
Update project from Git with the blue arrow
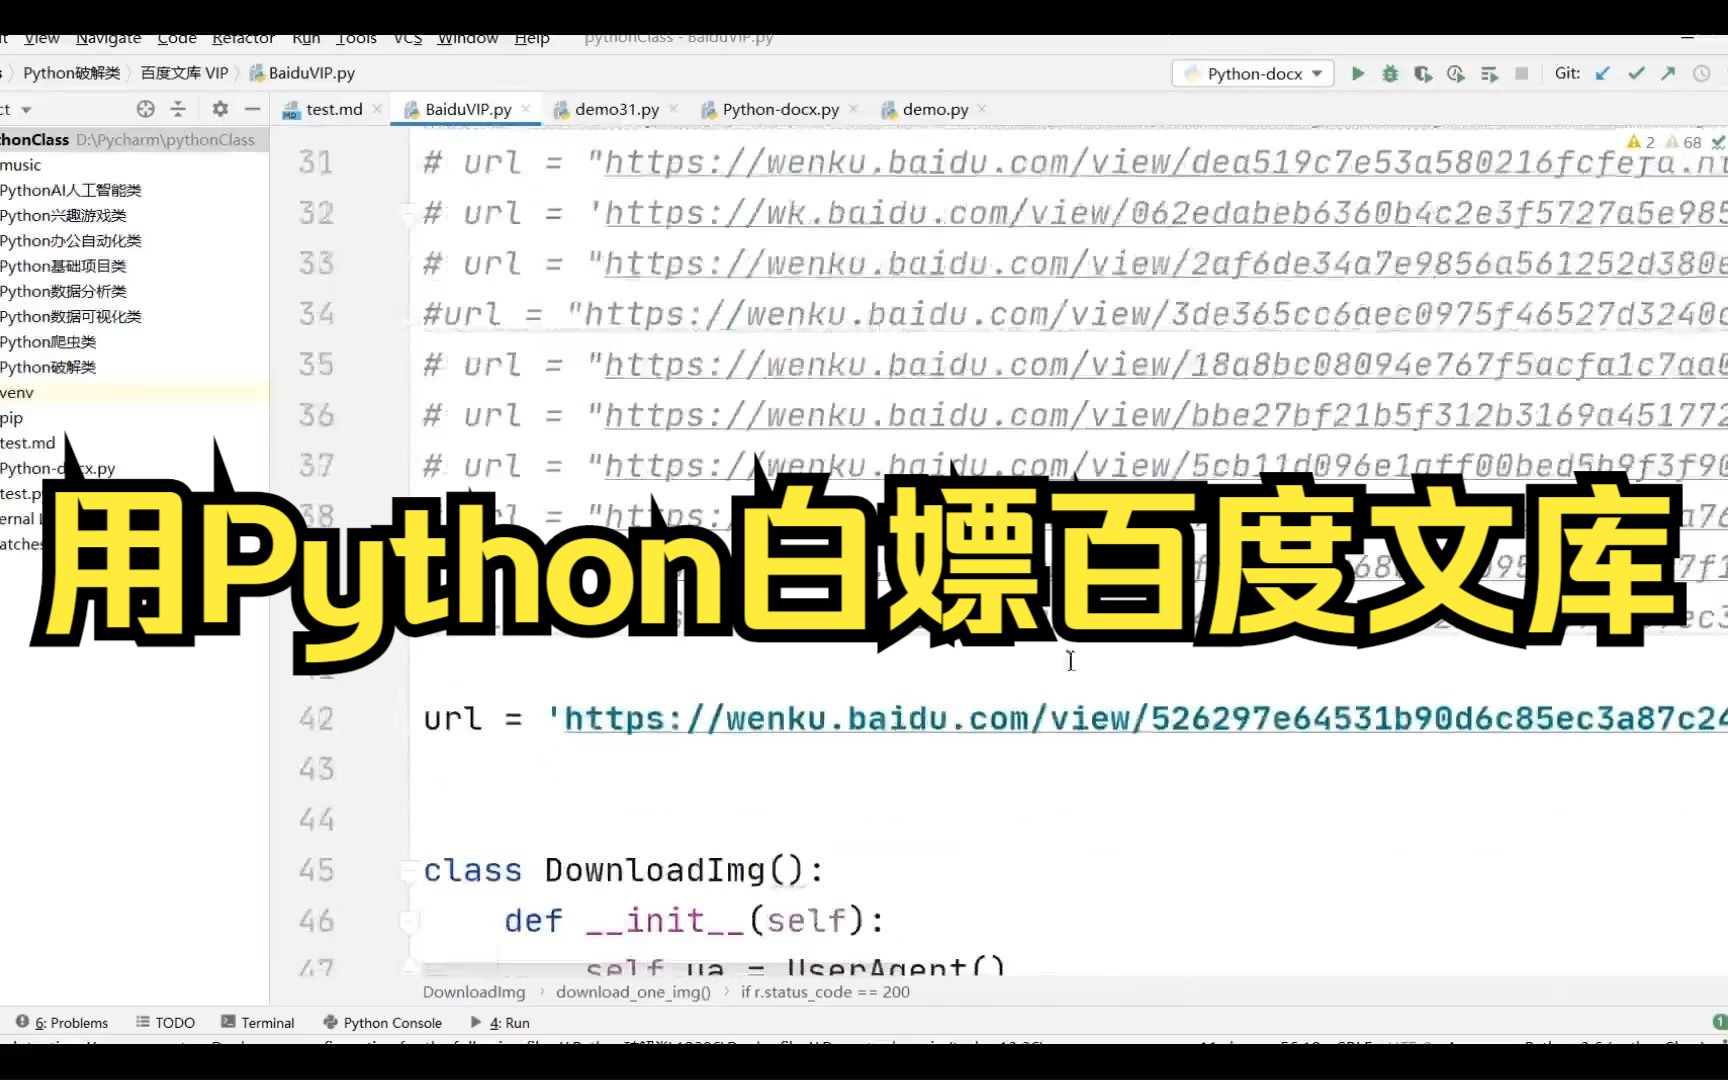click(x=1602, y=73)
